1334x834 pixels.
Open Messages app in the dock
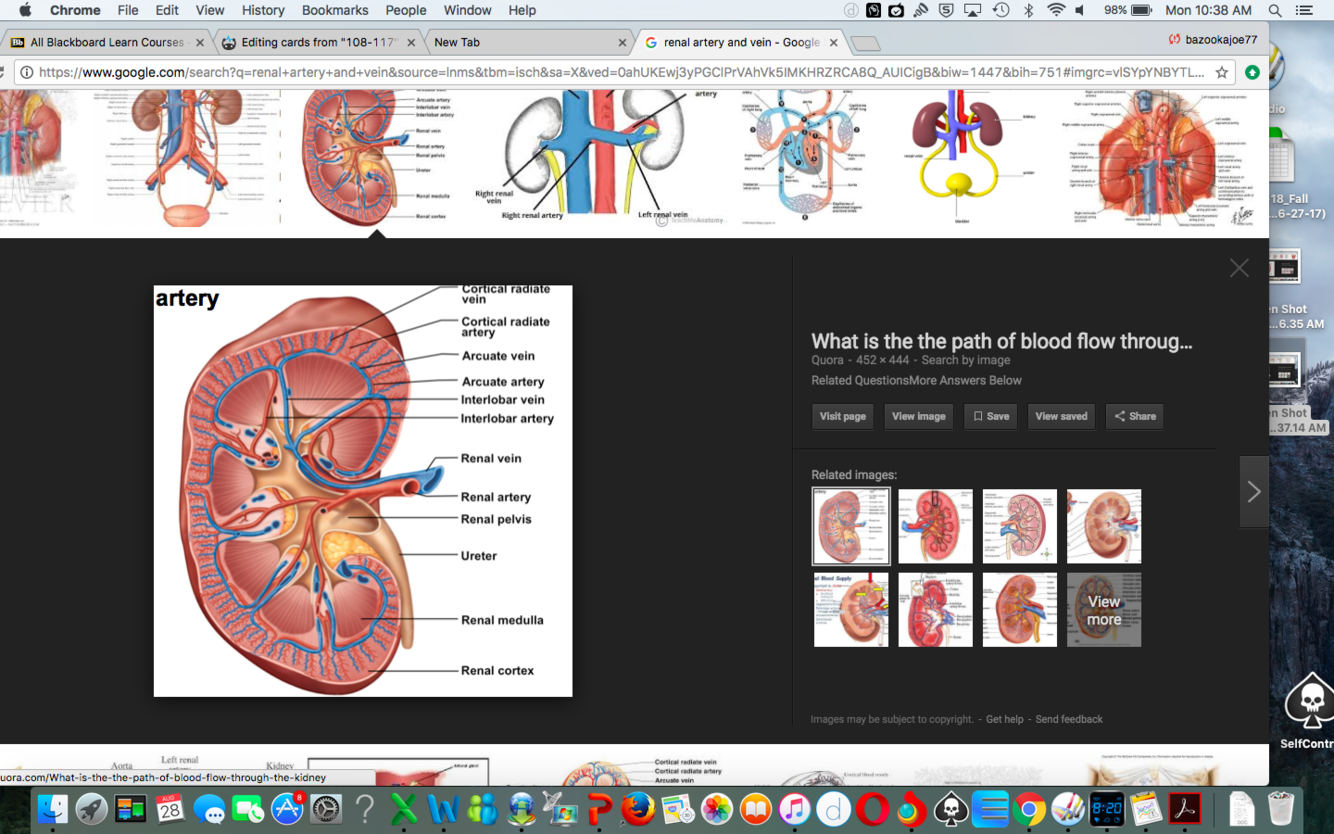[x=209, y=808]
